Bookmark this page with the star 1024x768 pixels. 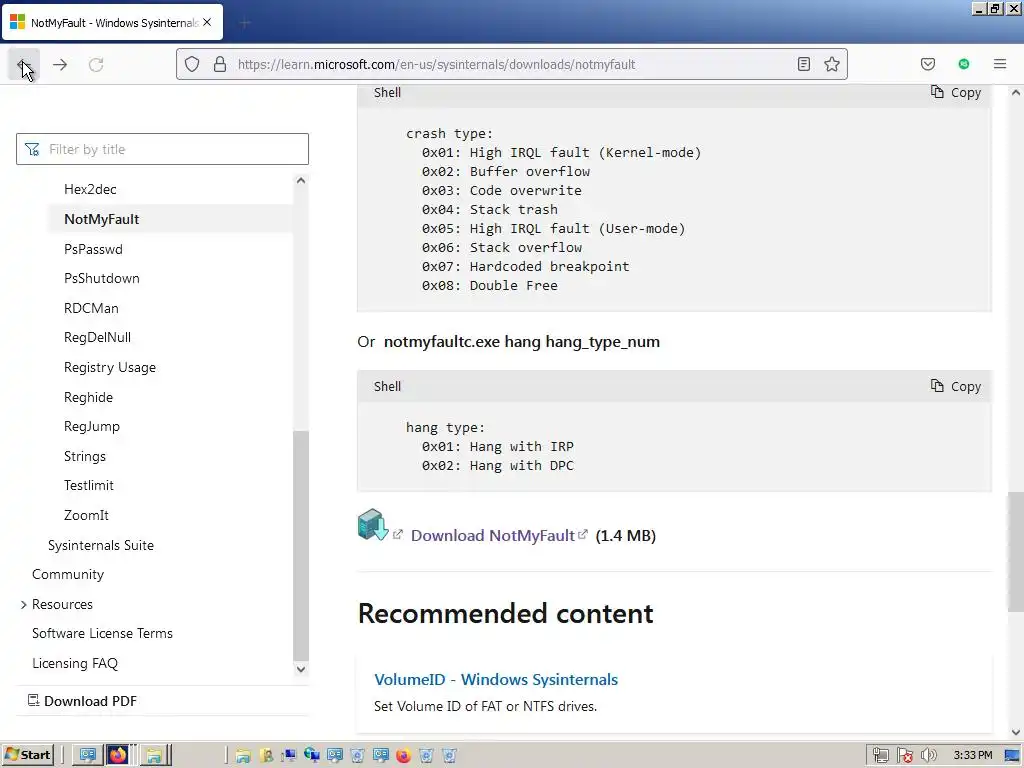click(831, 64)
